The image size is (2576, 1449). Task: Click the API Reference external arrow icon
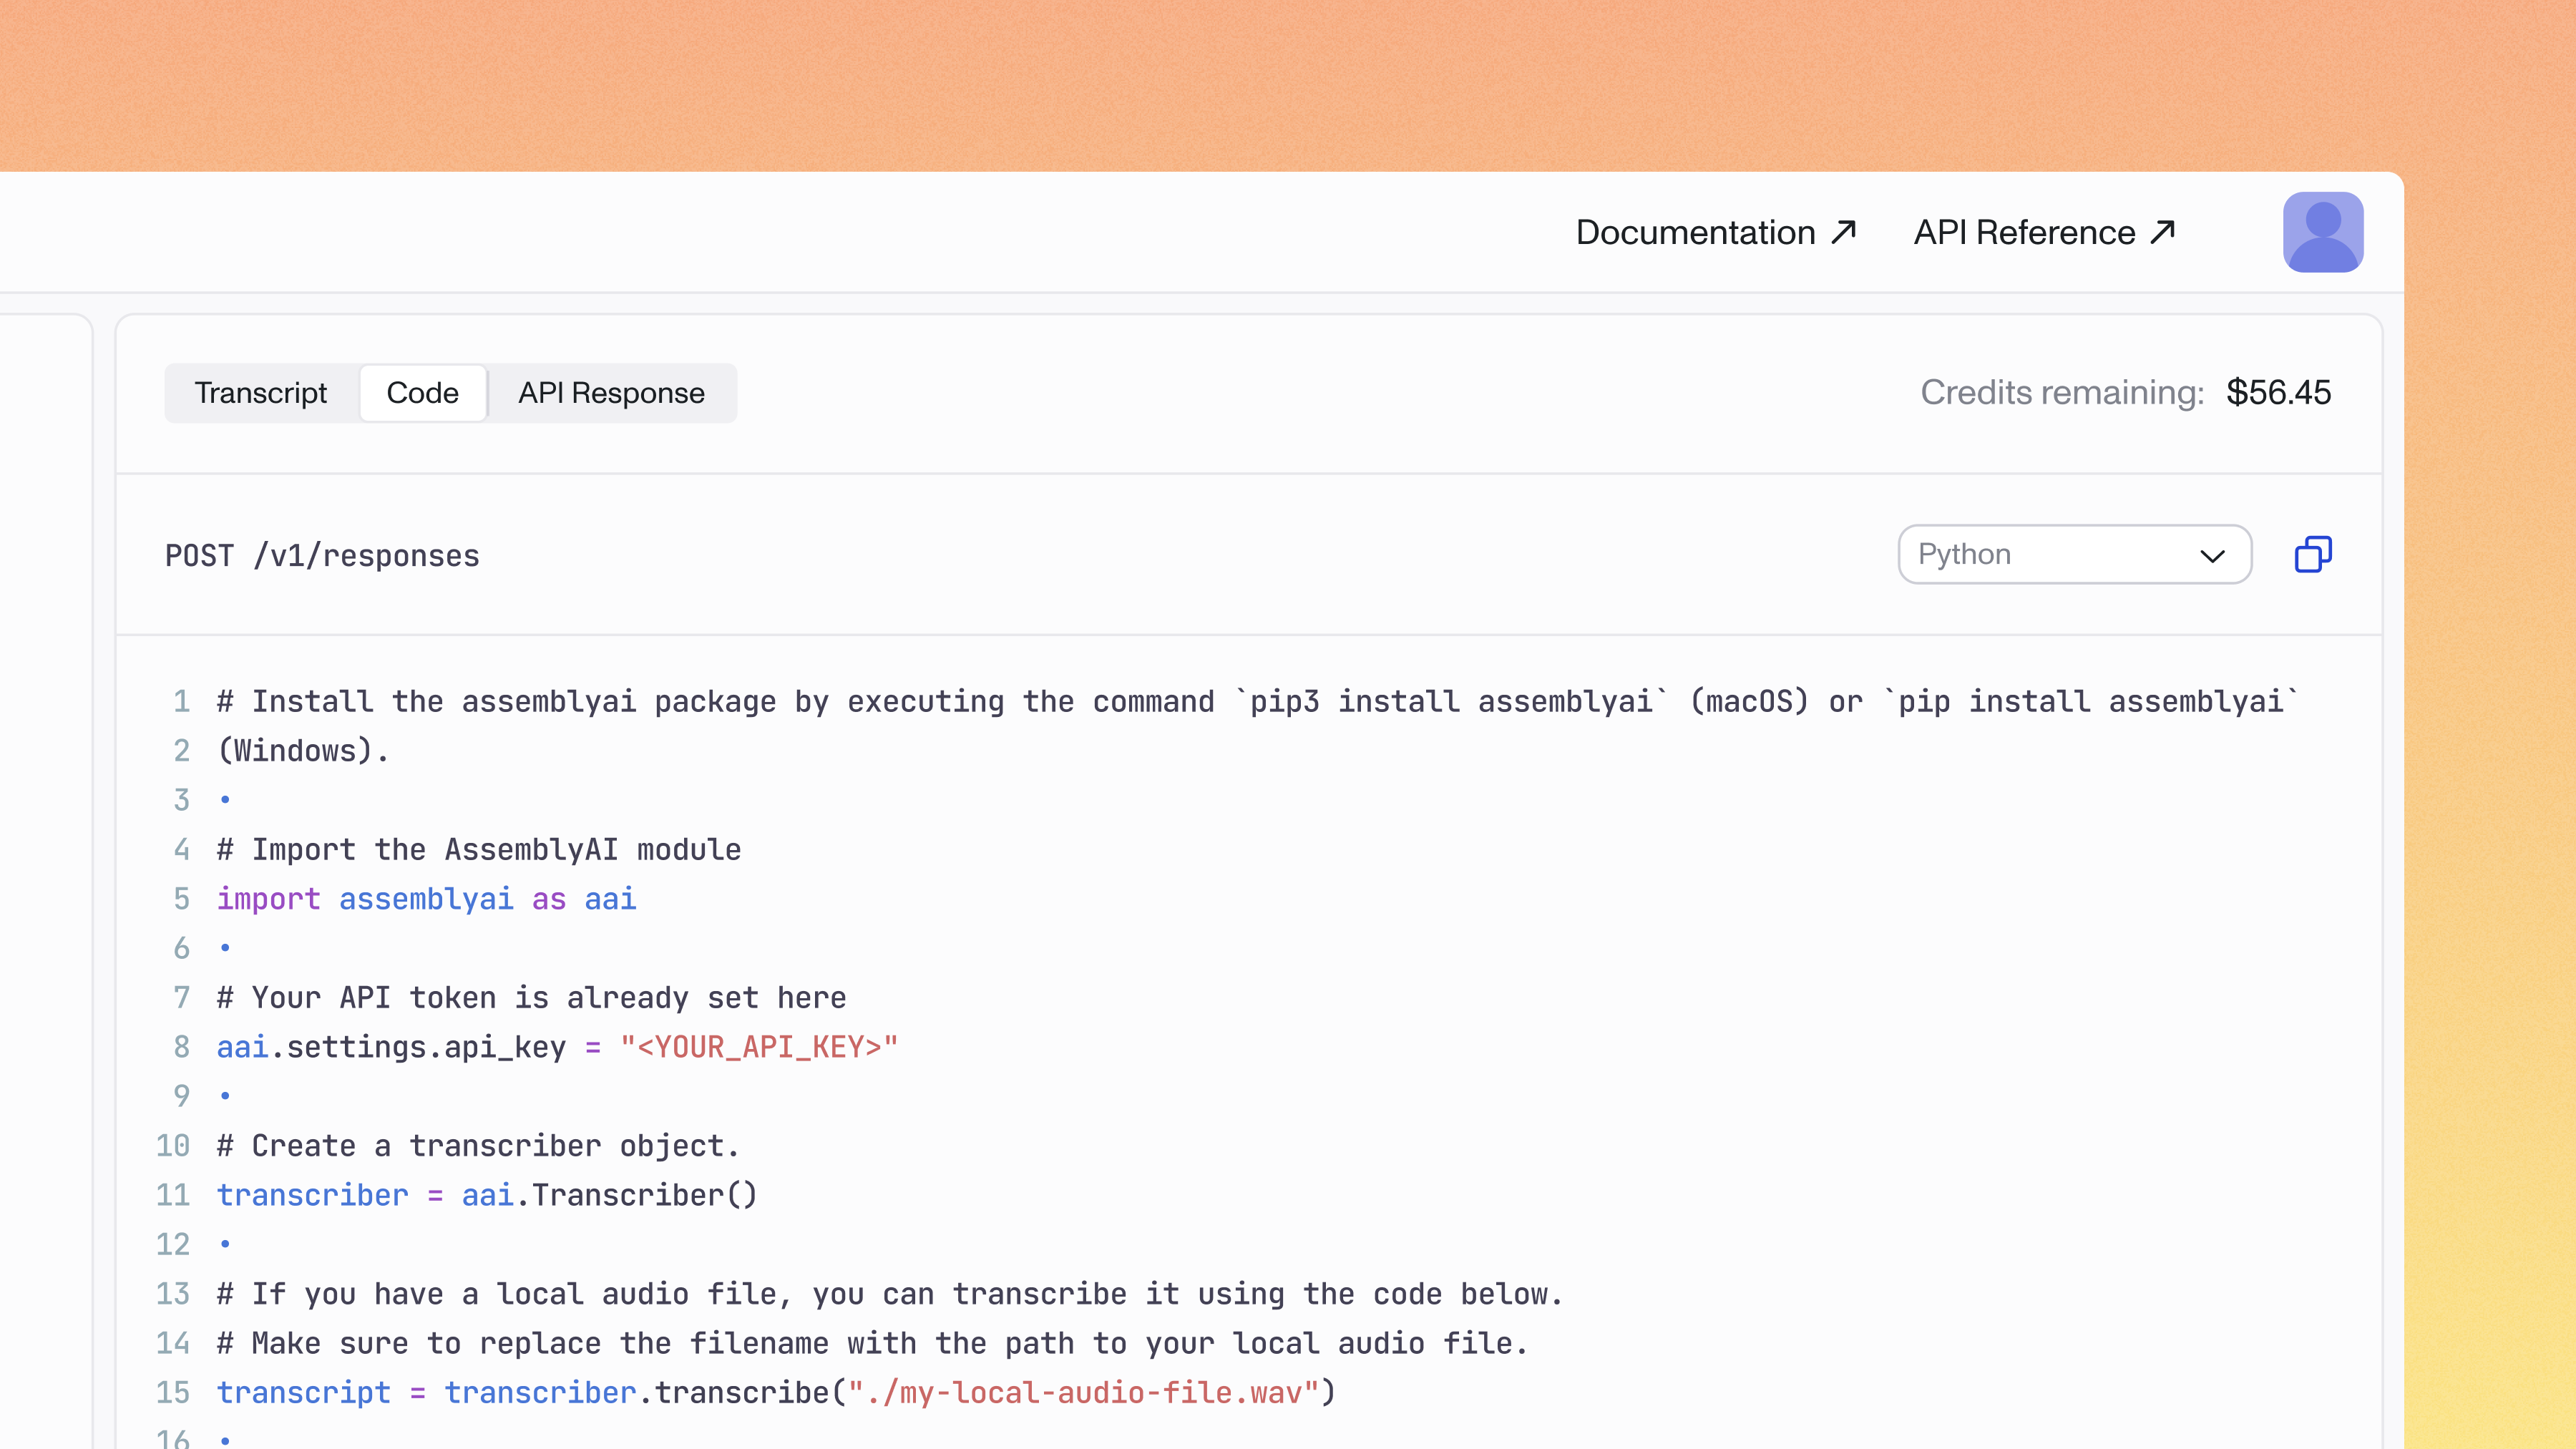coord(2163,232)
